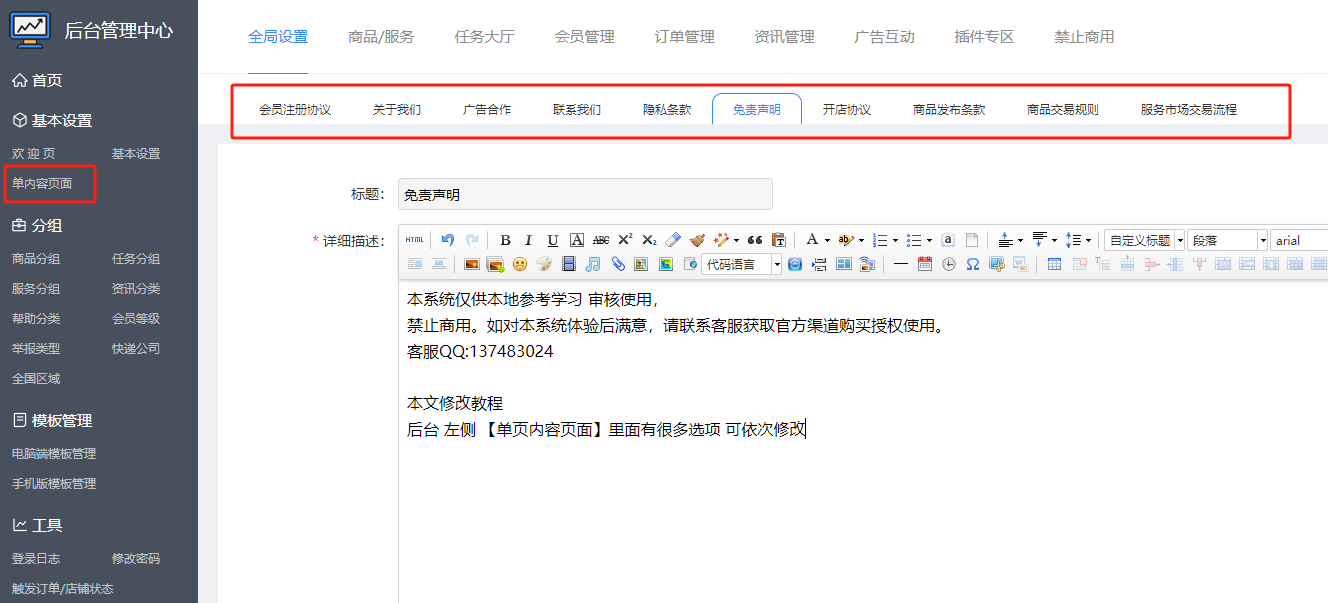Insert special character via Omega icon
This screenshot has height=603, width=1328.
tap(972, 264)
